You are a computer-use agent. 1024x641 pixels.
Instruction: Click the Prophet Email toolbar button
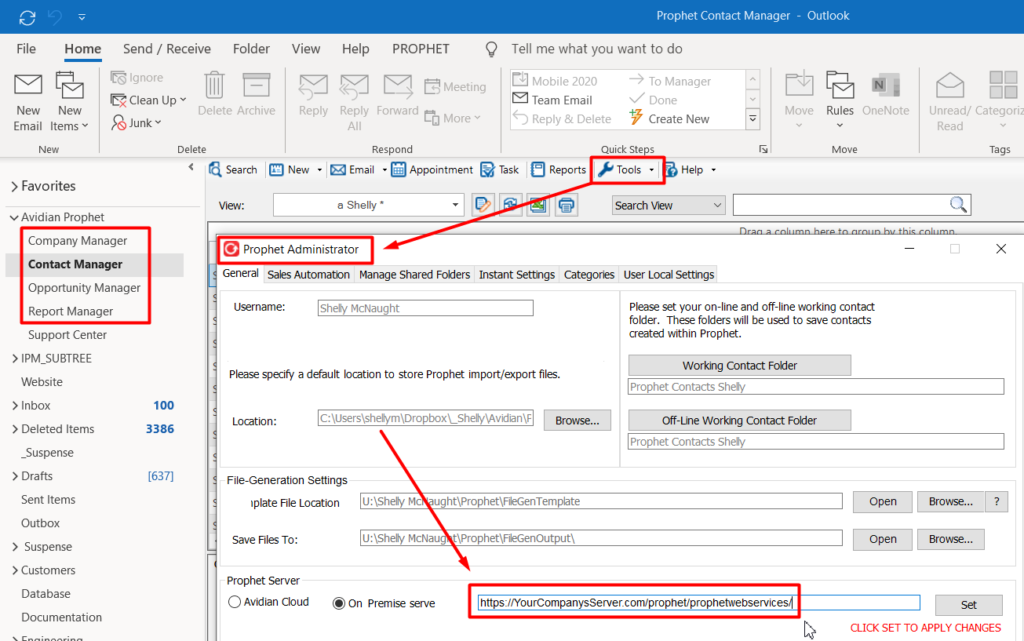(x=353, y=170)
